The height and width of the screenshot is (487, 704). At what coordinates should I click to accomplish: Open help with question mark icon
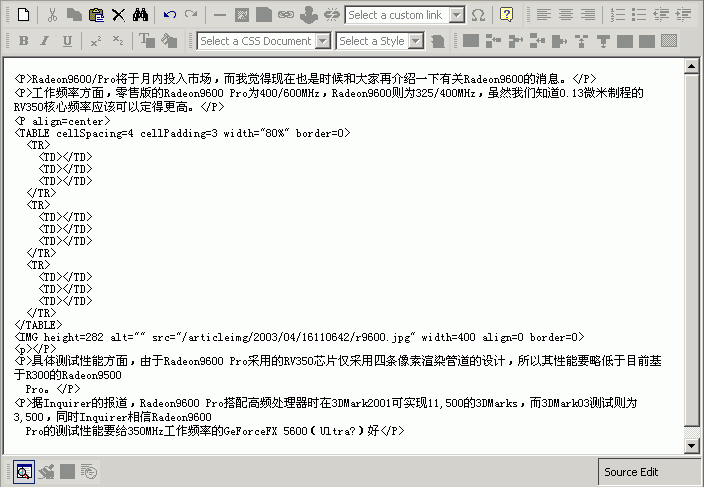point(506,15)
